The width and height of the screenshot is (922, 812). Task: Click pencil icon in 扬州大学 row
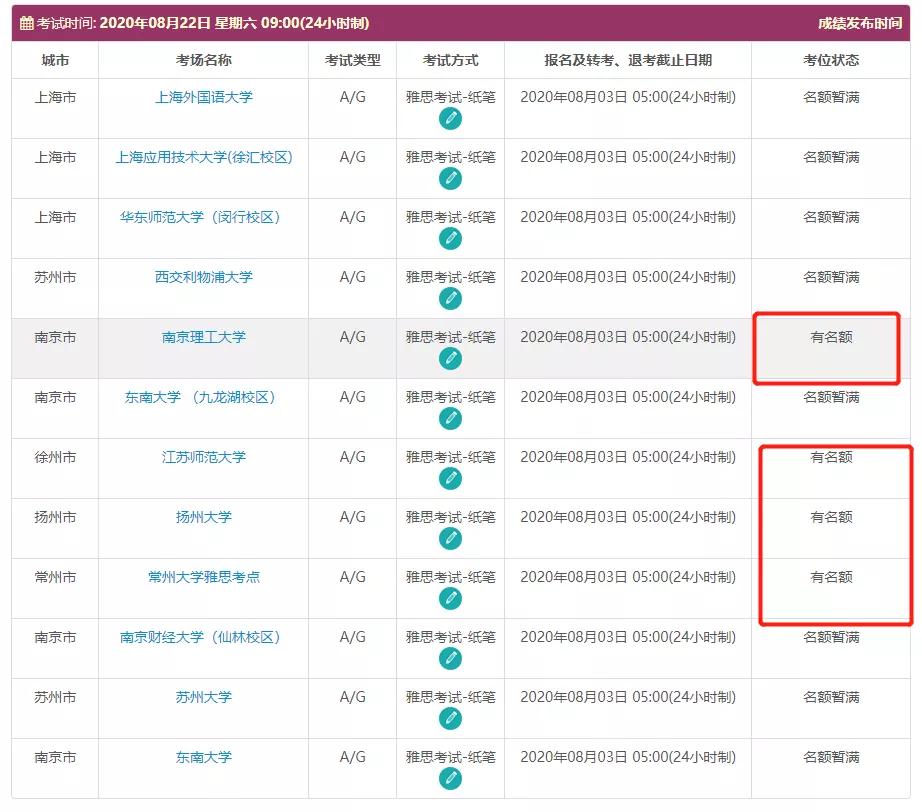click(450, 539)
